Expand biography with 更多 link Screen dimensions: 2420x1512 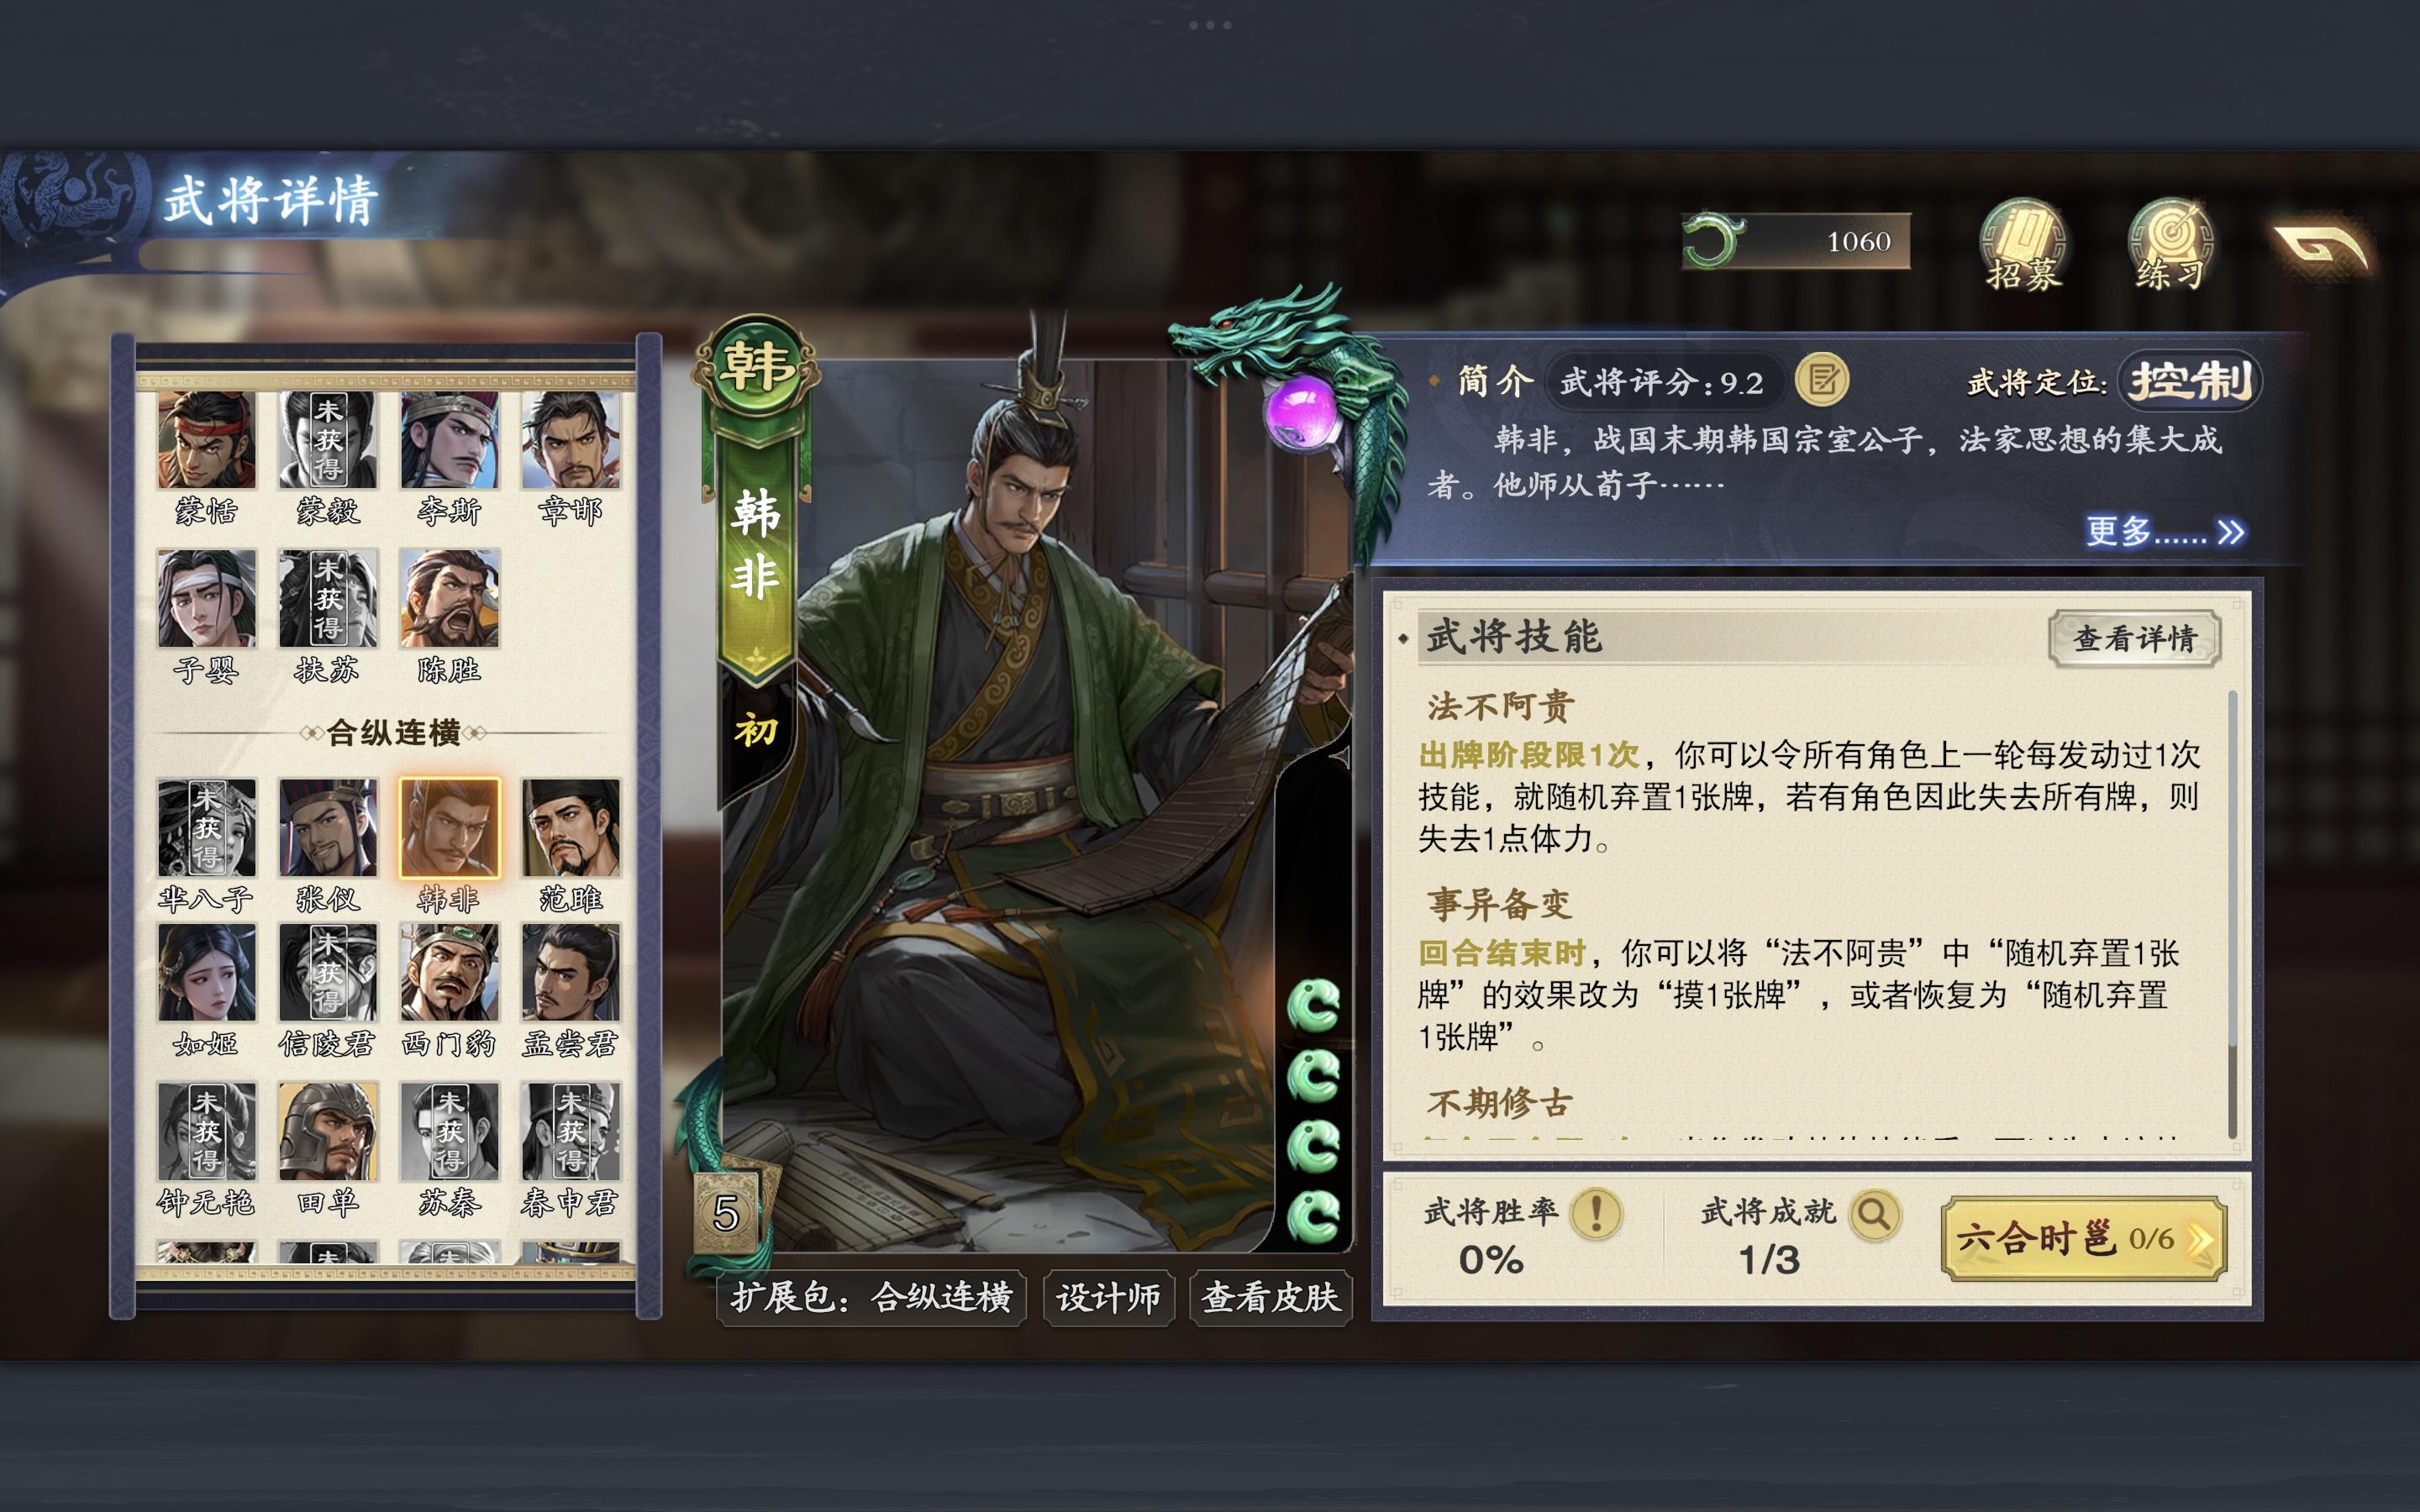[x=2164, y=531]
